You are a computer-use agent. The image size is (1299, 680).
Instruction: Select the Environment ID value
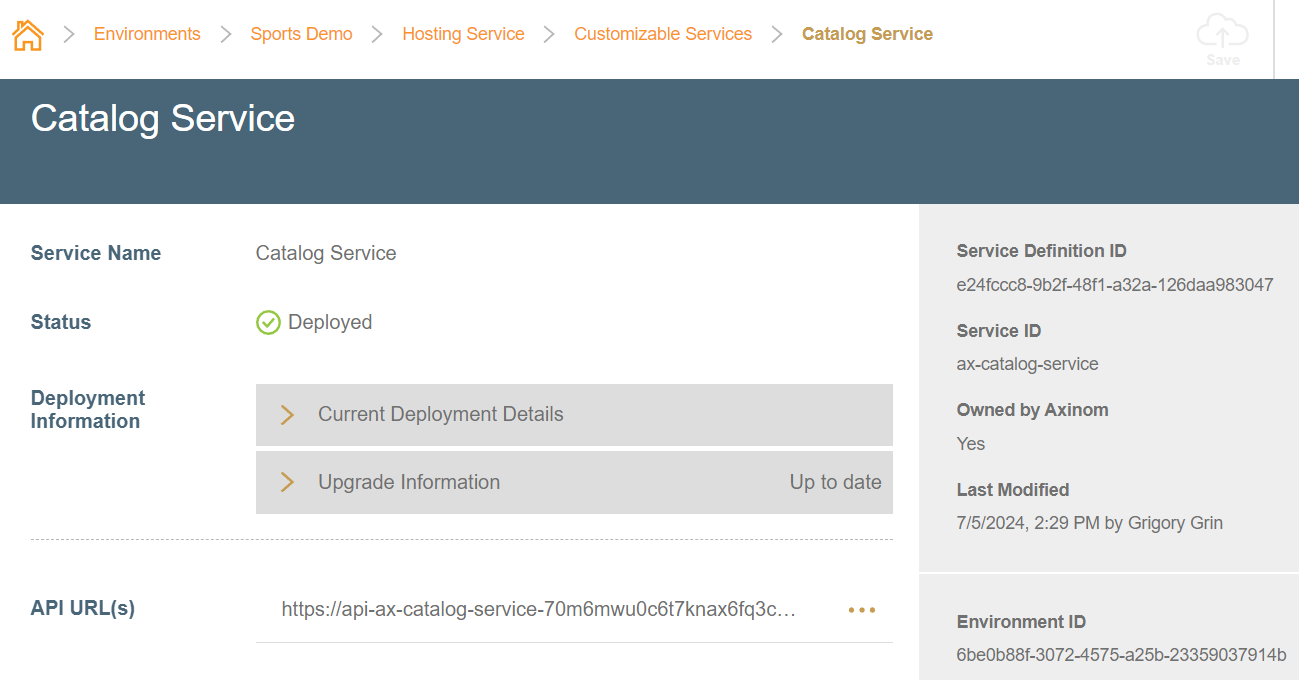pos(1121,655)
